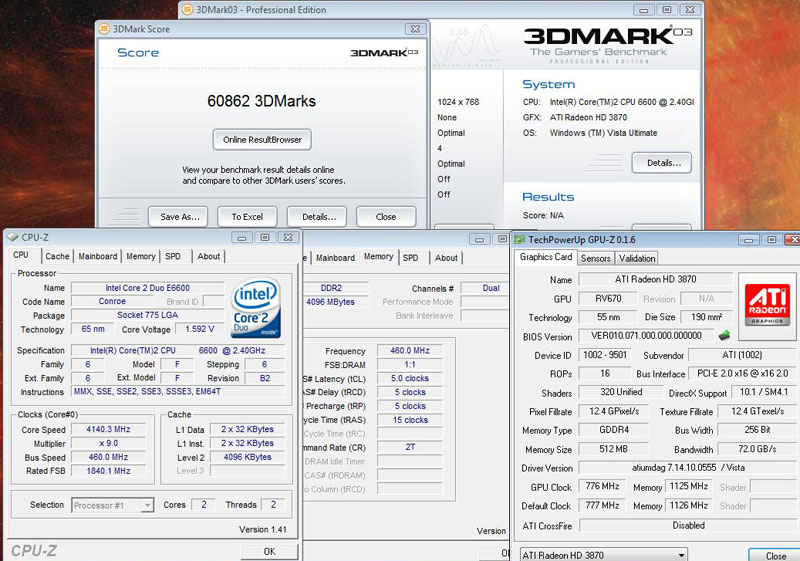This screenshot has width=800, height=561.
Task: Open Details in 3DMark Score dialog
Action: pyautogui.click(x=317, y=217)
